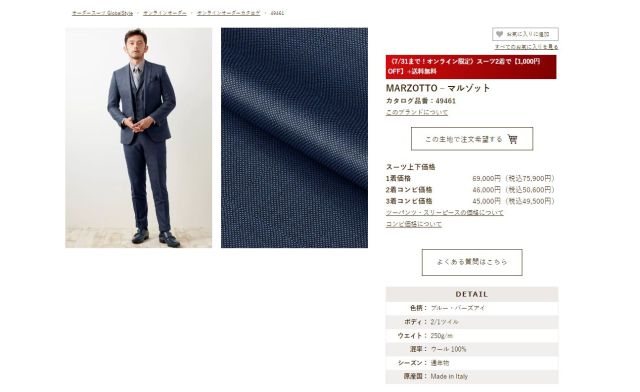Click the red 7/31 campaign banner
The width and height of the screenshot is (640, 392).
point(471,67)
